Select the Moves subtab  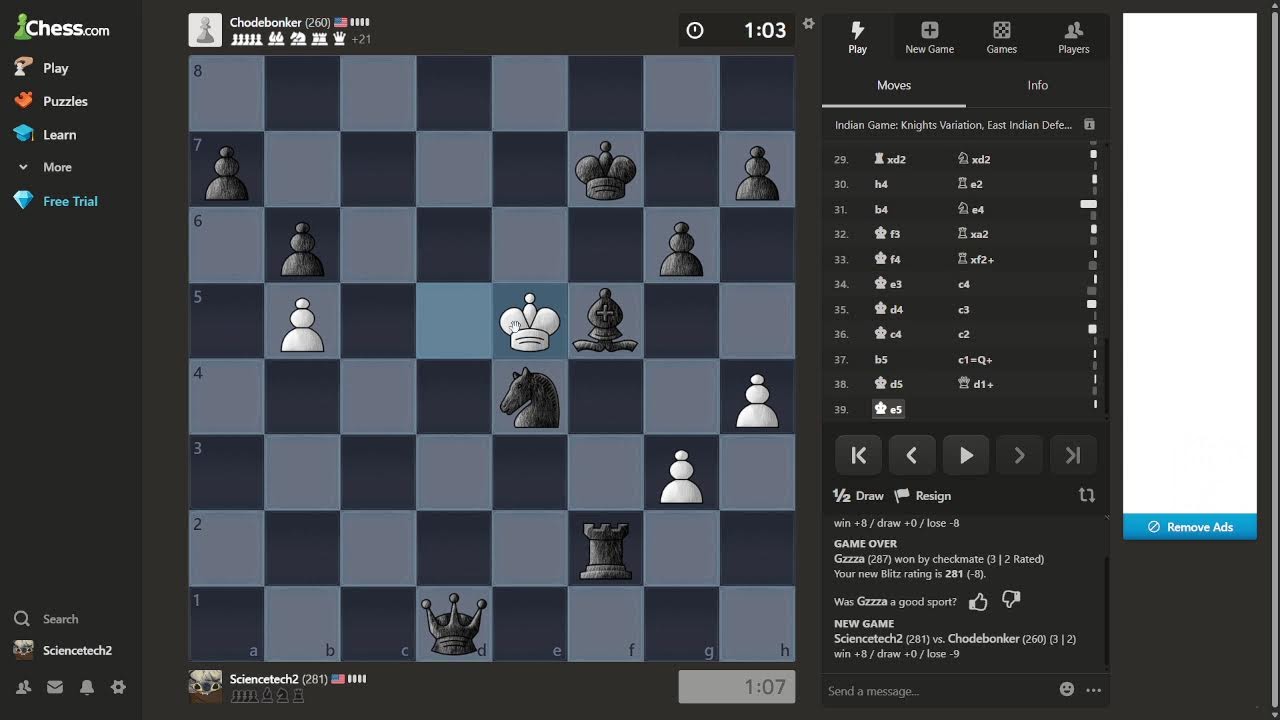(894, 86)
